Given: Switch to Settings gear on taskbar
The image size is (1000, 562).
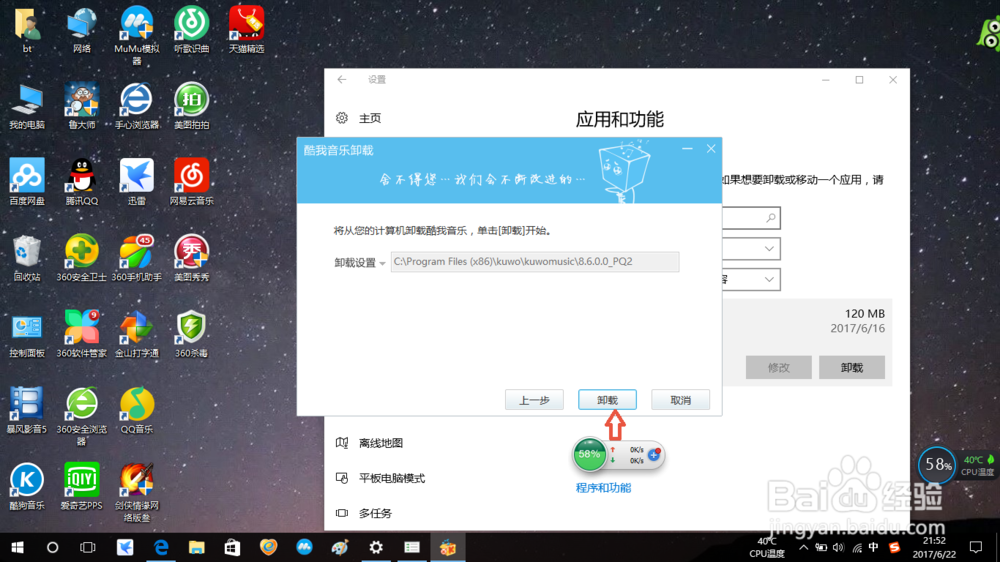Looking at the screenshot, I should coord(376,547).
